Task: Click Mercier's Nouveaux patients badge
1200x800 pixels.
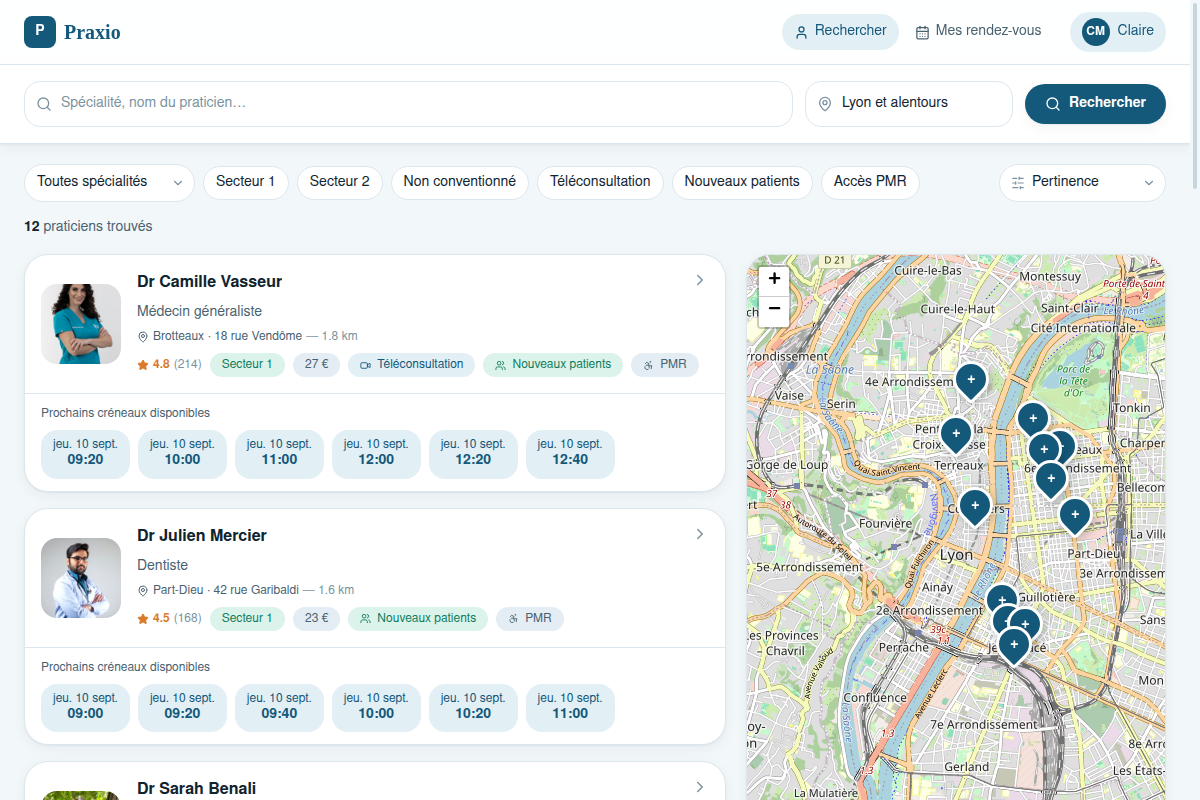Action: point(418,619)
